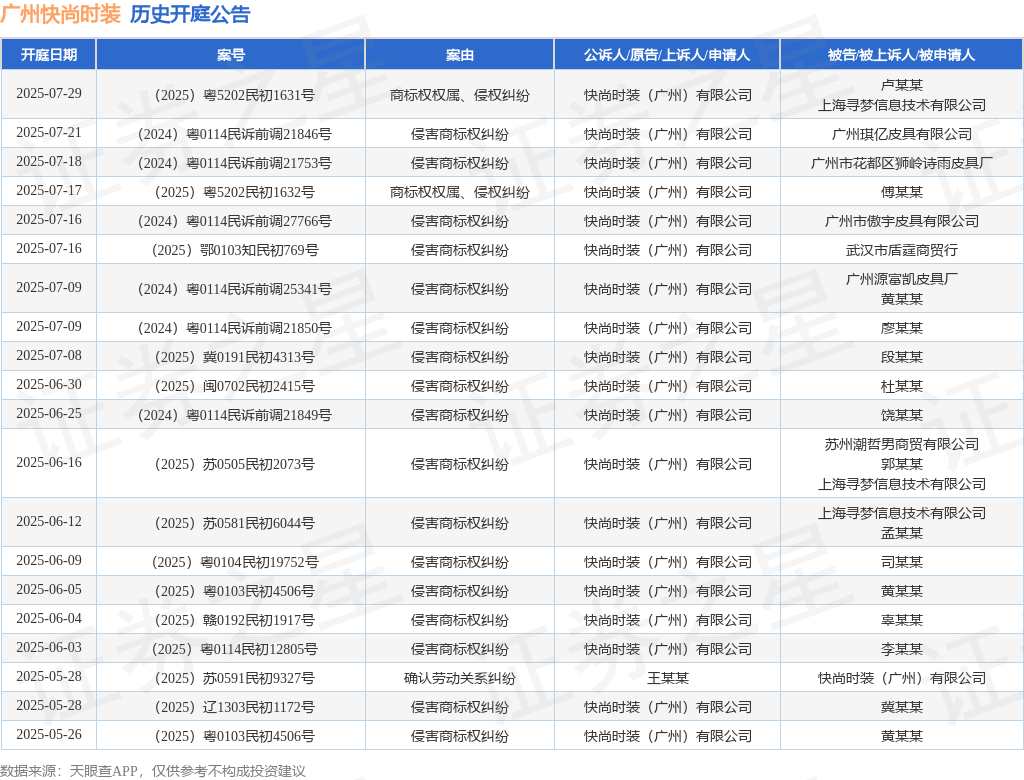Screen dimensions: 1024x780
Task: Select case number 粤0104民初19752号
Action: [x=234, y=562]
